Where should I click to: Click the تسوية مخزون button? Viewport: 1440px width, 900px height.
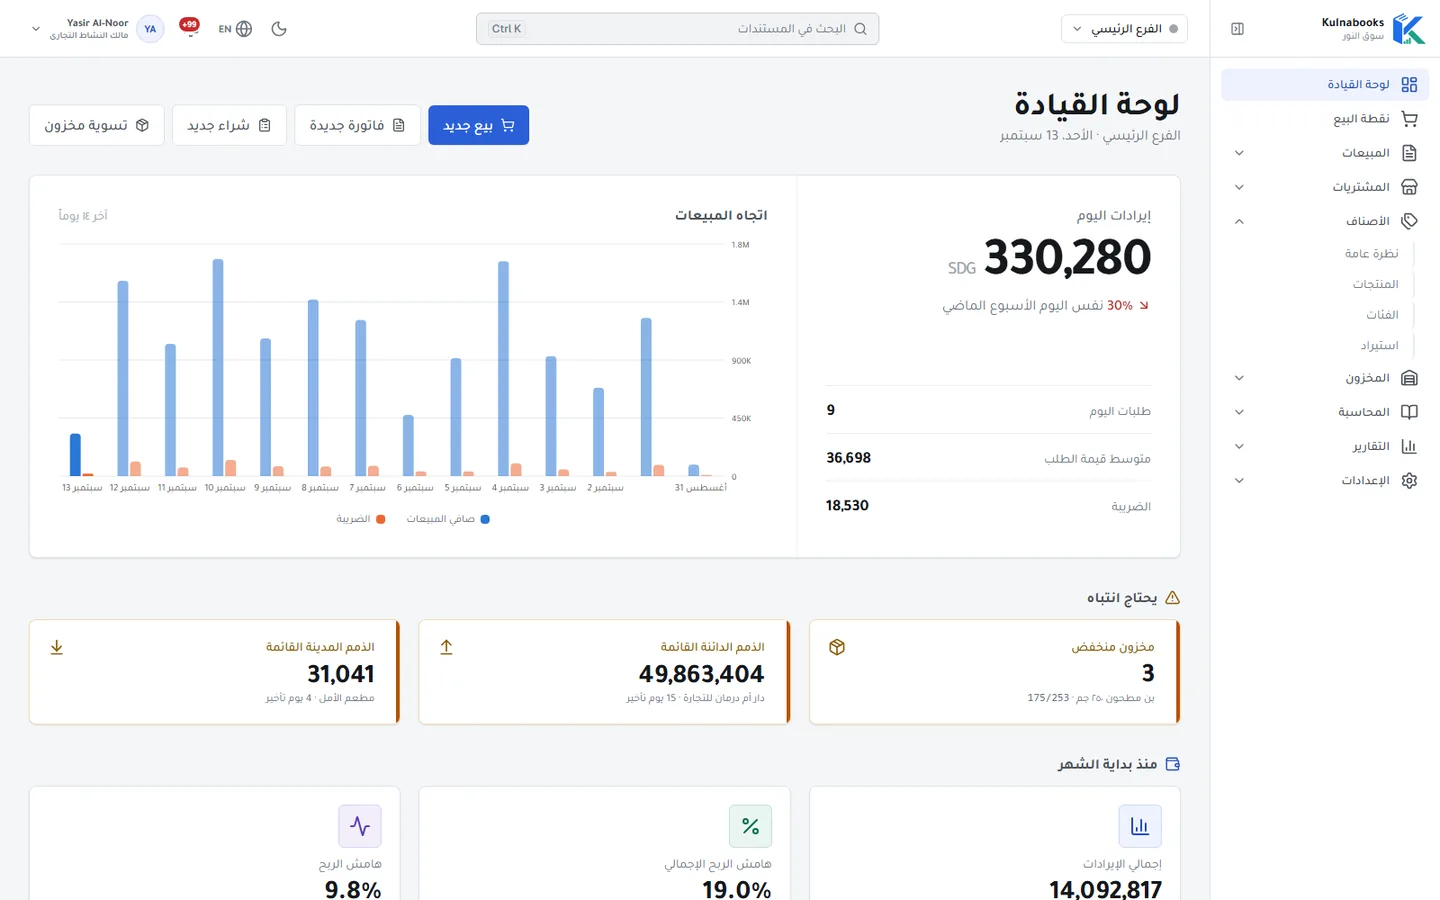point(97,125)
